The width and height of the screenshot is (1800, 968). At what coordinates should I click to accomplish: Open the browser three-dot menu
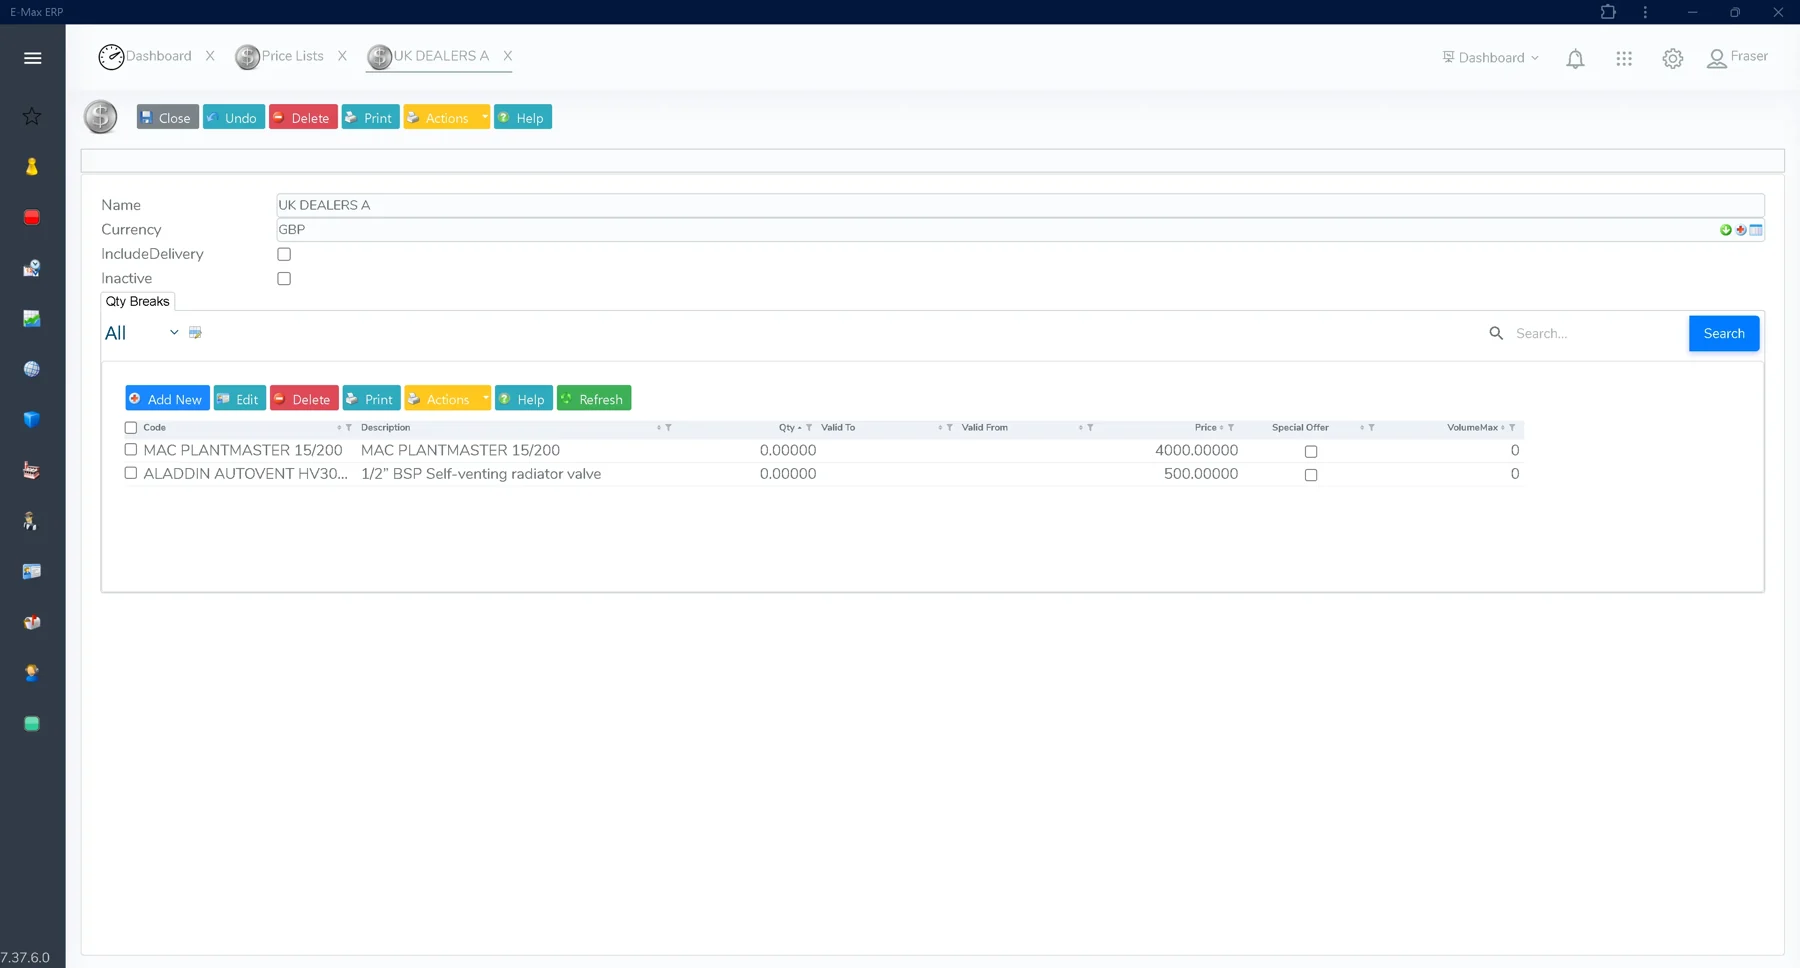tap(1645, 12)
